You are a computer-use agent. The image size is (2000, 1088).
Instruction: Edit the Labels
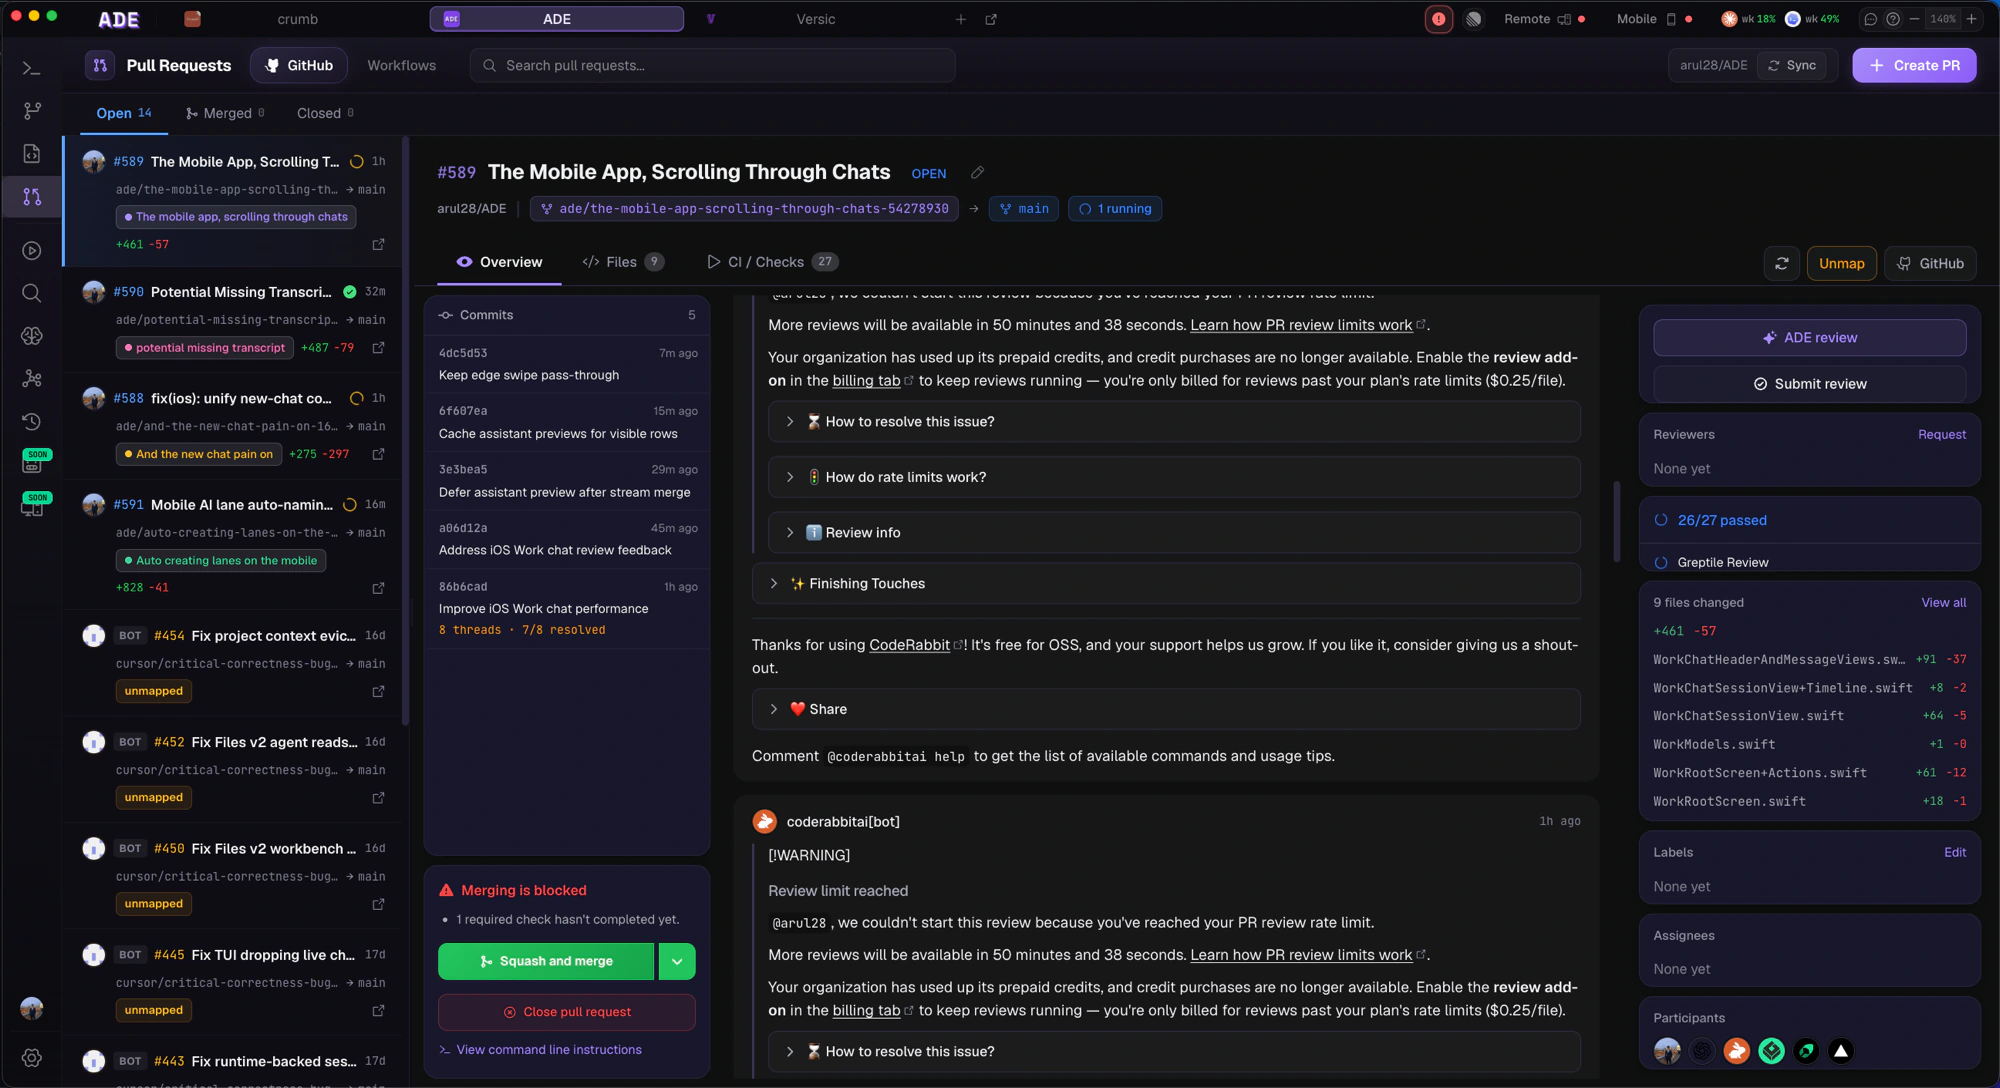point(1955,853)
